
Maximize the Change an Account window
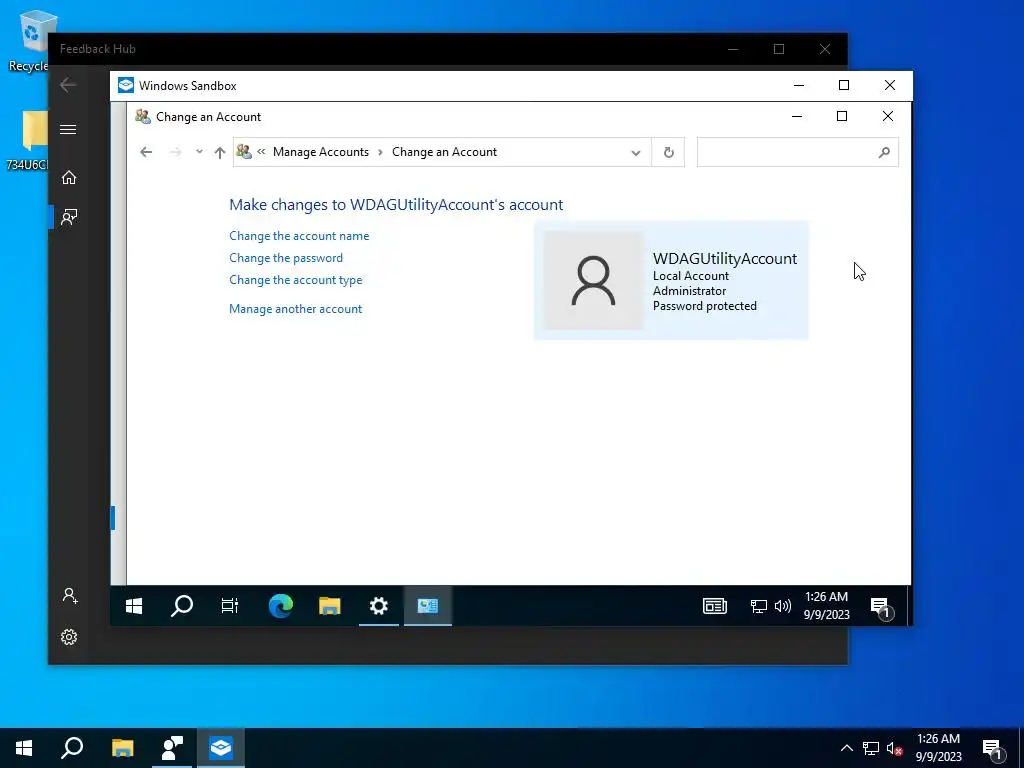(842, 116)
